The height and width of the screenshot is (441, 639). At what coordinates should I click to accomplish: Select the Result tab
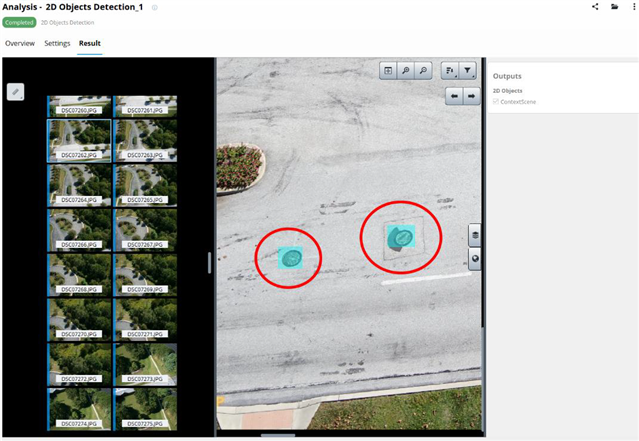click(x=90, y=43)
